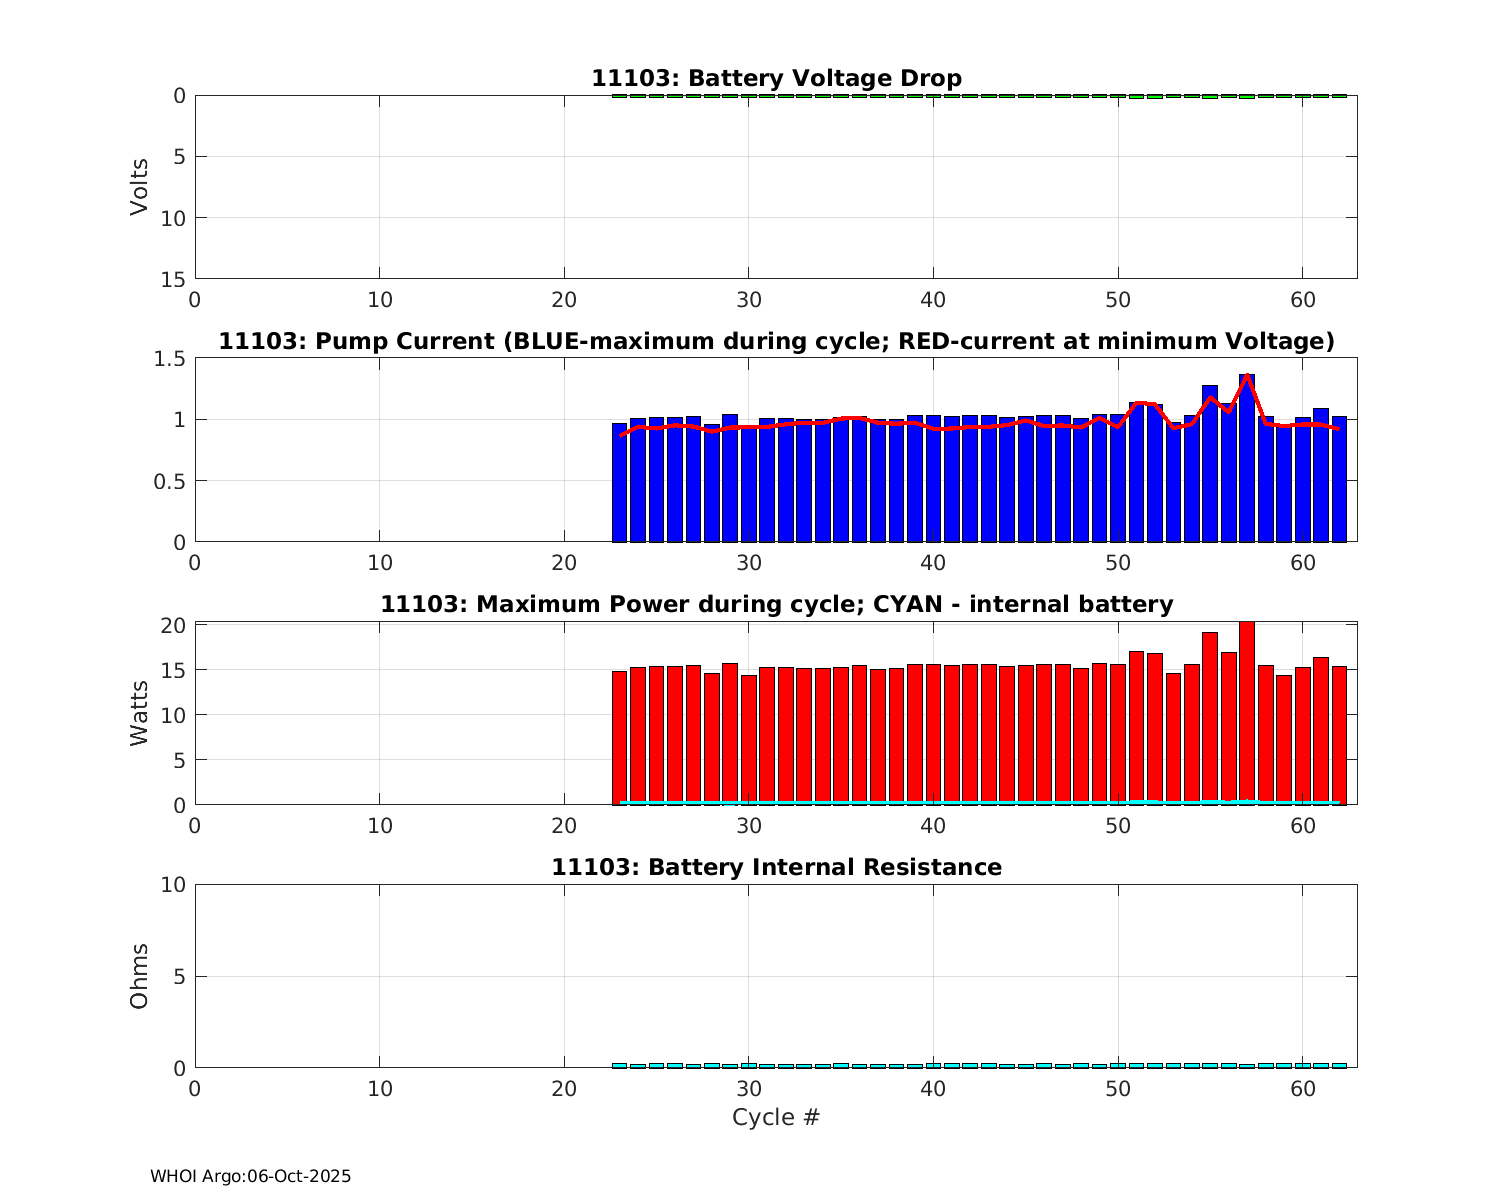Click the Watts y-axis label
The image size is (1500, 1200).
click(139, 713)
